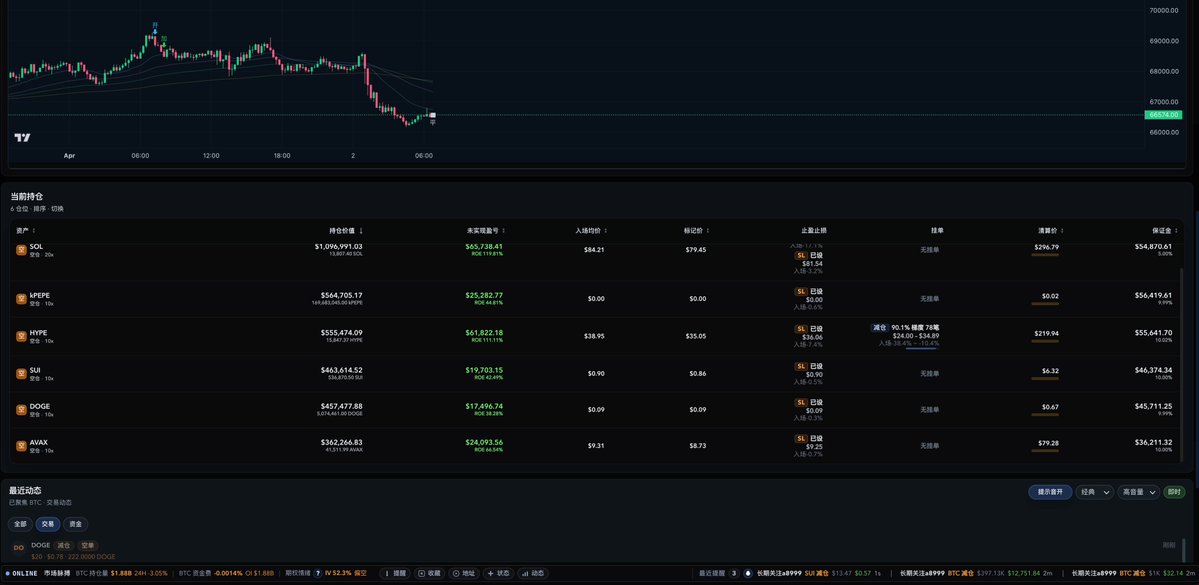Sort by 资产 column header
This screenshot has height=585, width=1199.
point(26,230)
